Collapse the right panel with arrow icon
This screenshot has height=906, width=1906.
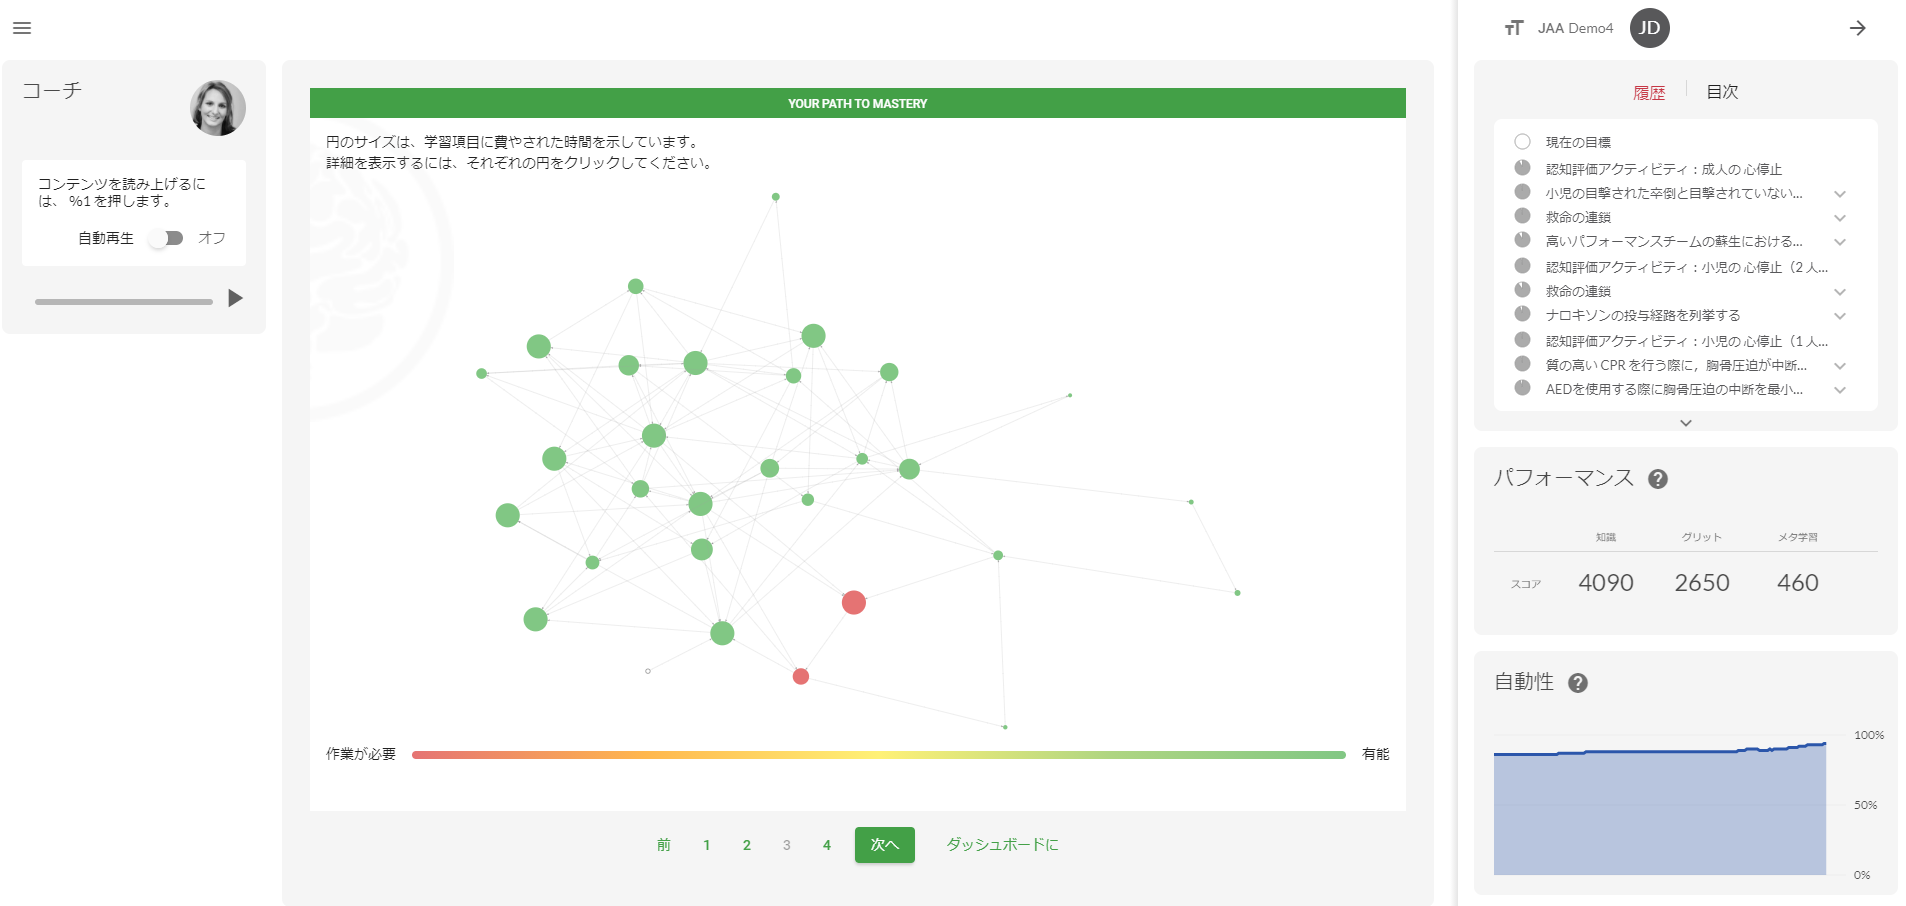coord(1857,28)
